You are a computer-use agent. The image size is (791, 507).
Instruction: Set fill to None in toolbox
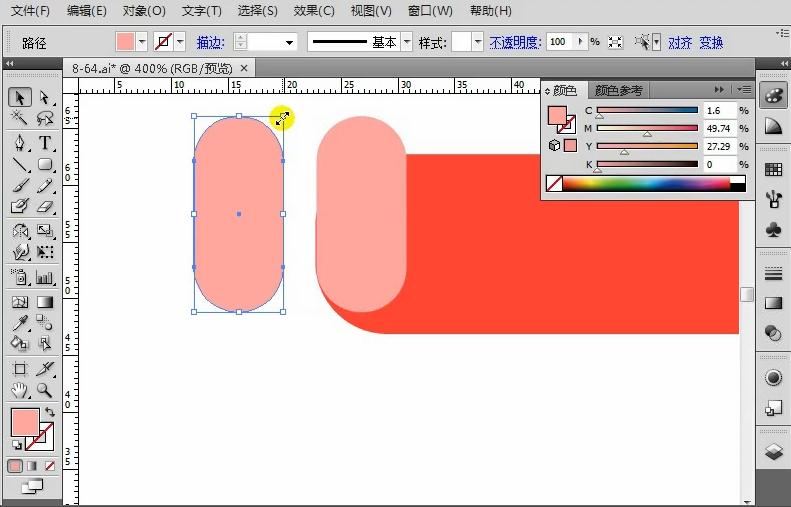coord(50,466)
